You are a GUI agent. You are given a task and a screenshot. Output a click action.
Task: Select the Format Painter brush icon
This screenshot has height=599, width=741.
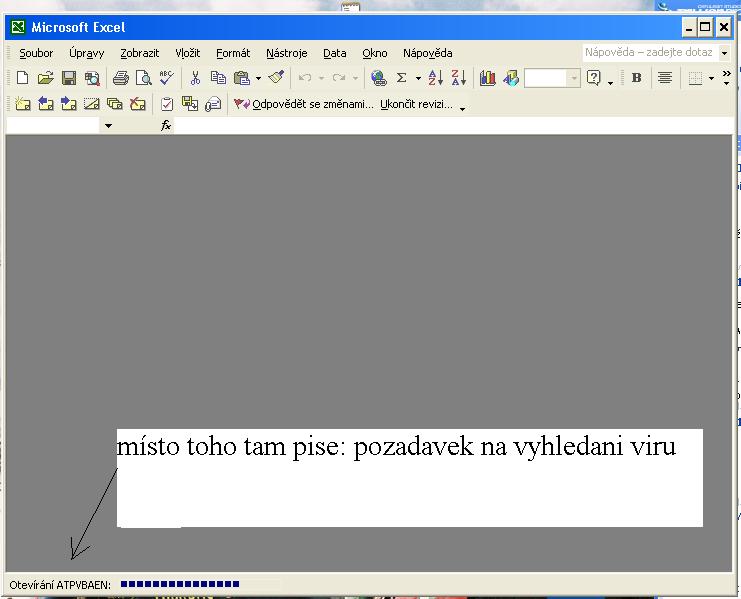277,78
